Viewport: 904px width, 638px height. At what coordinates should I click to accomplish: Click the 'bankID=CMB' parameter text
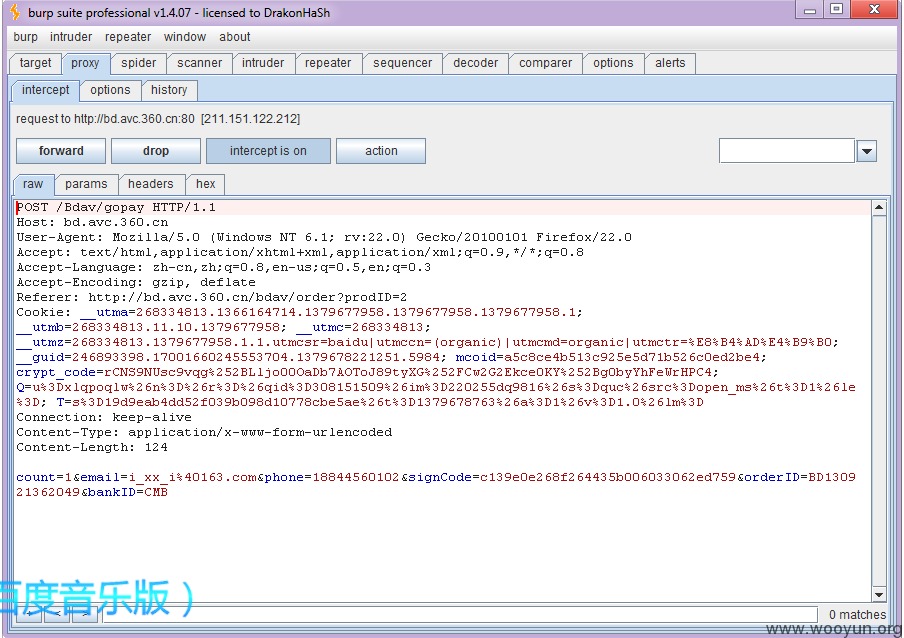(127, 492)
